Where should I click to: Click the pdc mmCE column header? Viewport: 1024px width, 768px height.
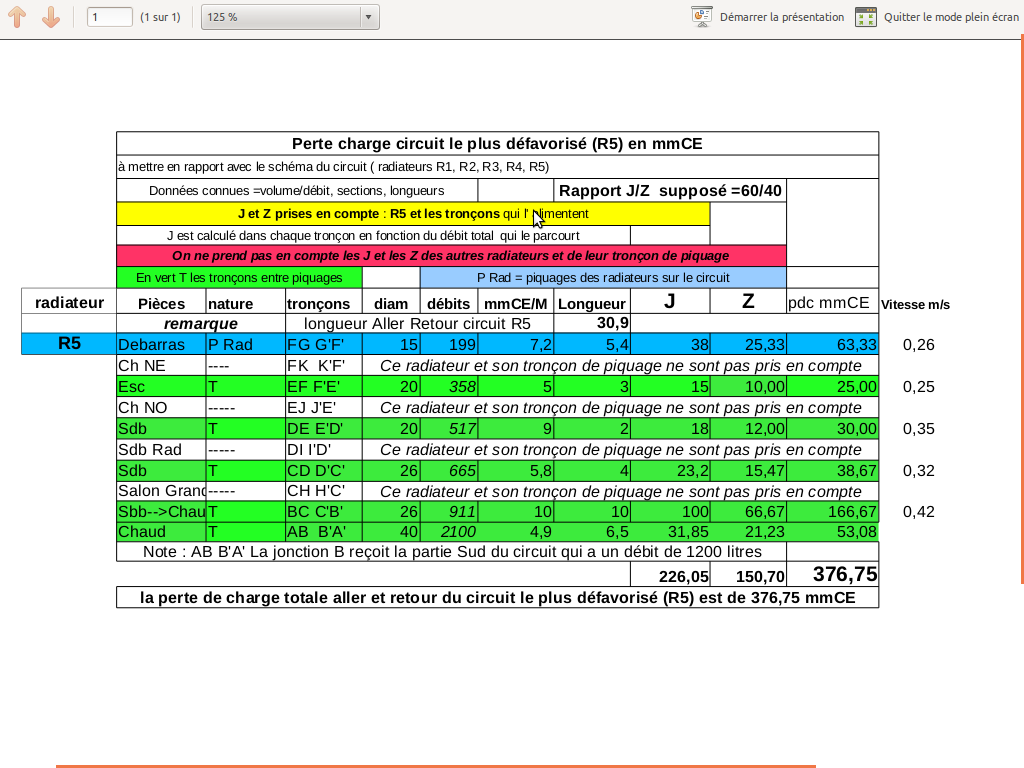tap(832, 302)
